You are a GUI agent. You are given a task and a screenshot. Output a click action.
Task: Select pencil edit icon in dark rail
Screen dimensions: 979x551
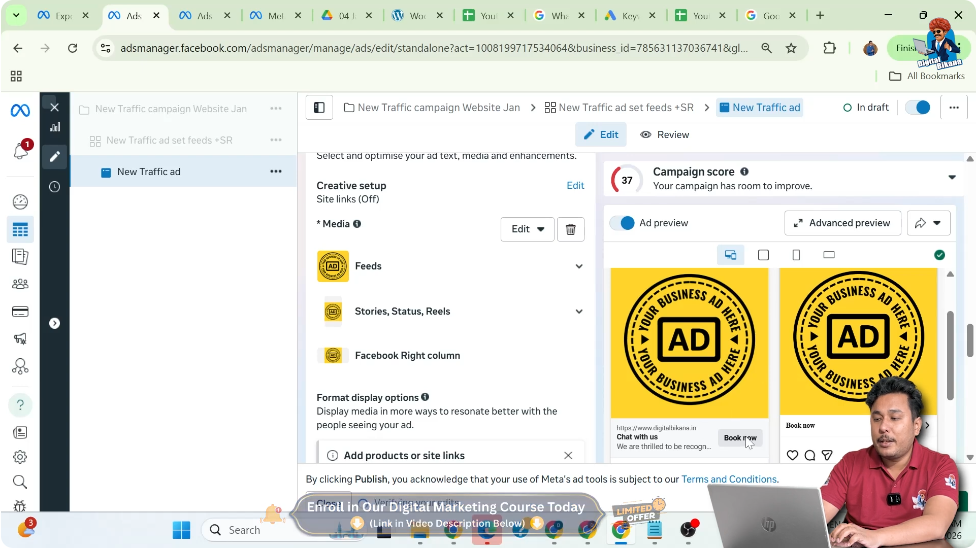(55, 157)
